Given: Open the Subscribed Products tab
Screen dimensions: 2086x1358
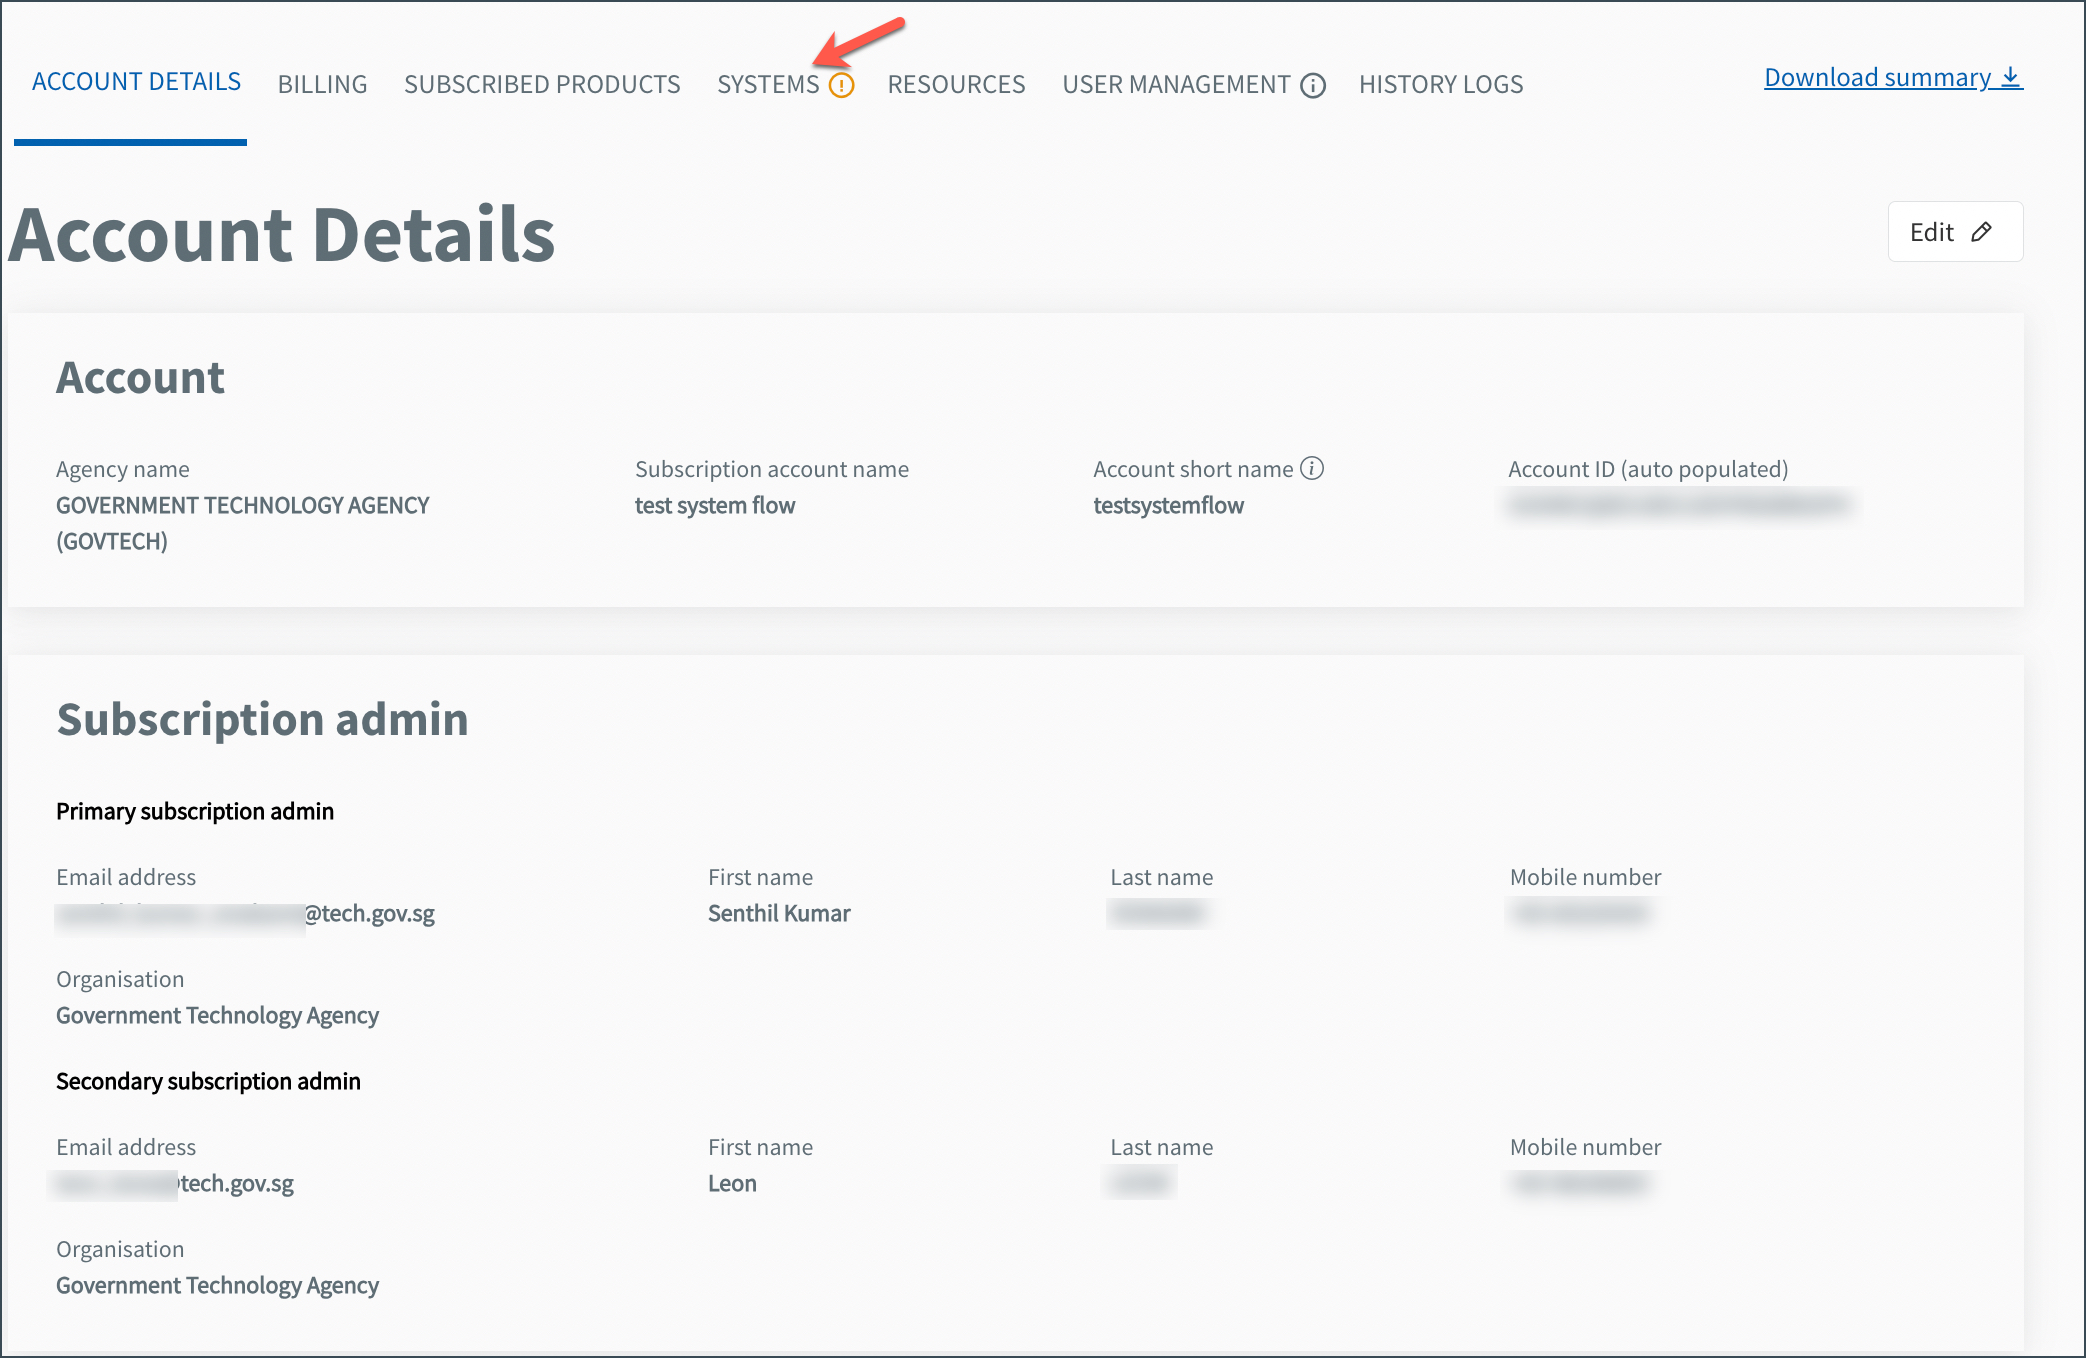Looking at the screenshot, I should [542, 85].
